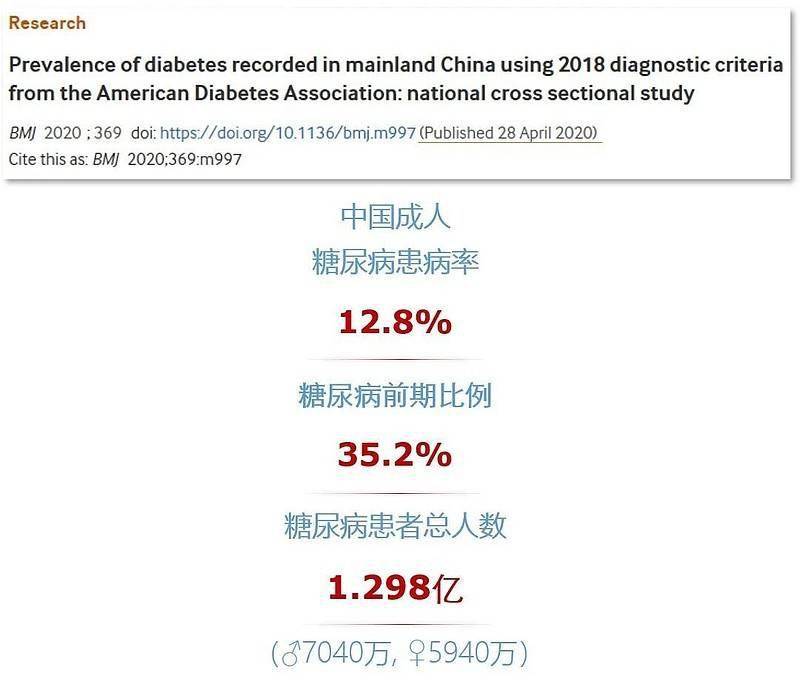This screenshot has height=690, width=800.
Task: Click the 7040万 male patient count
Action: (x=346, y=654)
